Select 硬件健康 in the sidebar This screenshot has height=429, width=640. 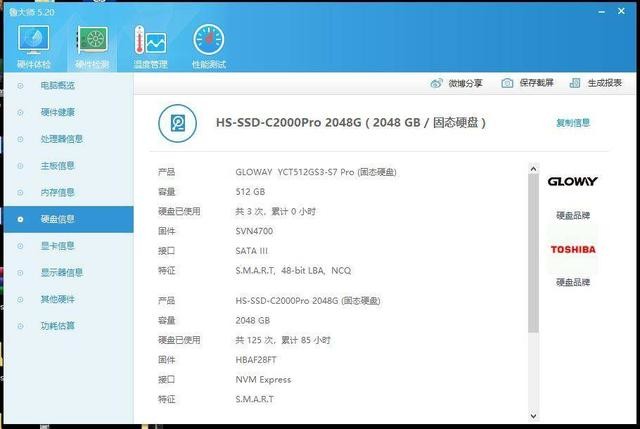click(x=69, y=112)
